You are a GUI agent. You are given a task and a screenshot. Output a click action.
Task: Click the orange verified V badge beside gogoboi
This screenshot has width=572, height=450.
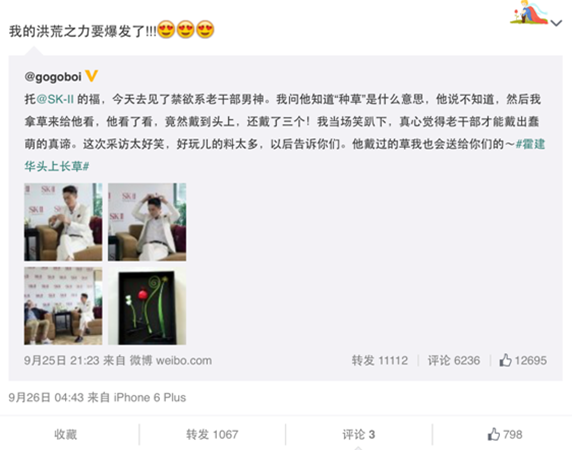91,76
